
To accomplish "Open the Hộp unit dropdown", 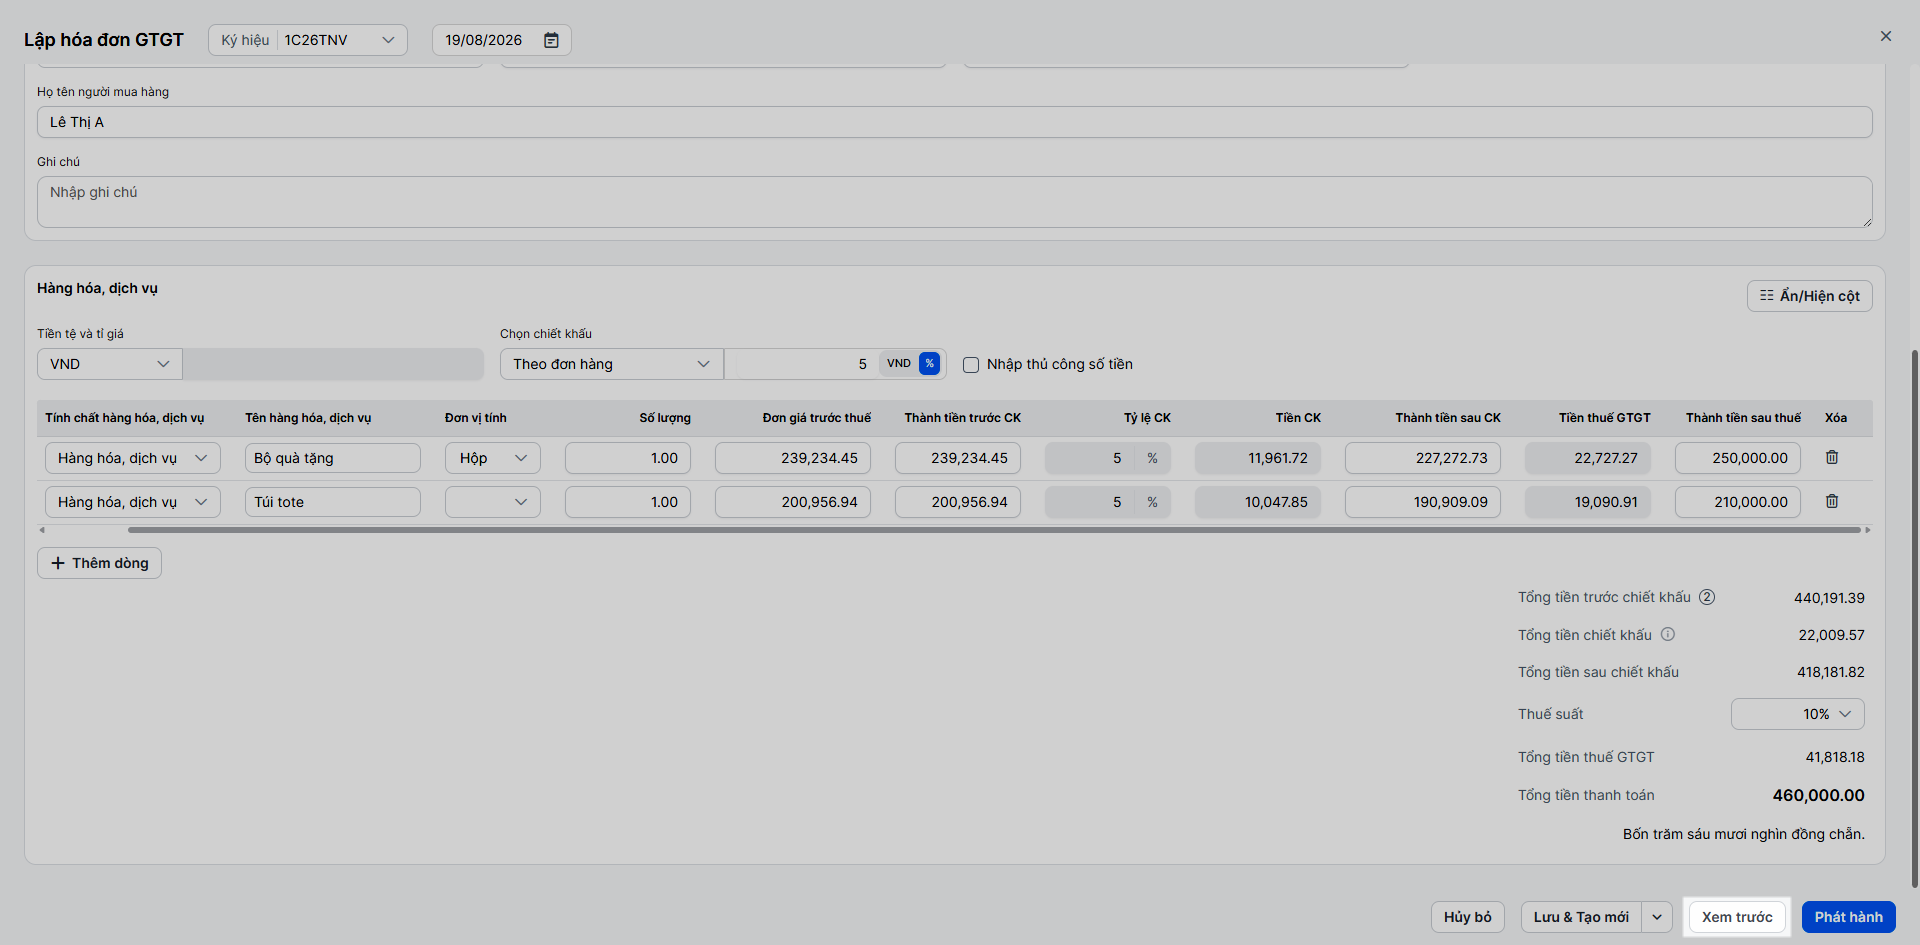I will point(493,458).
